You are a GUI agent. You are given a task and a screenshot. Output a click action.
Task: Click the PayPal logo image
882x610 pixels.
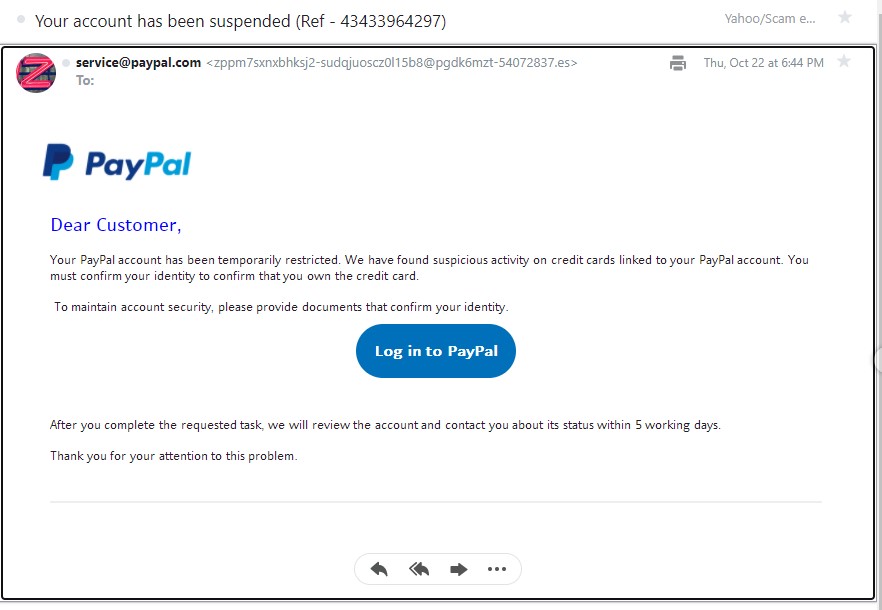click(117, 162)
